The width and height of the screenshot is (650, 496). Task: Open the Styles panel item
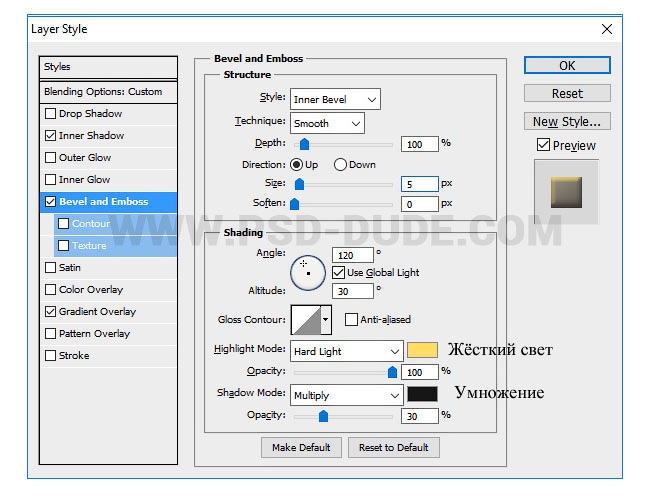(108, 67)
